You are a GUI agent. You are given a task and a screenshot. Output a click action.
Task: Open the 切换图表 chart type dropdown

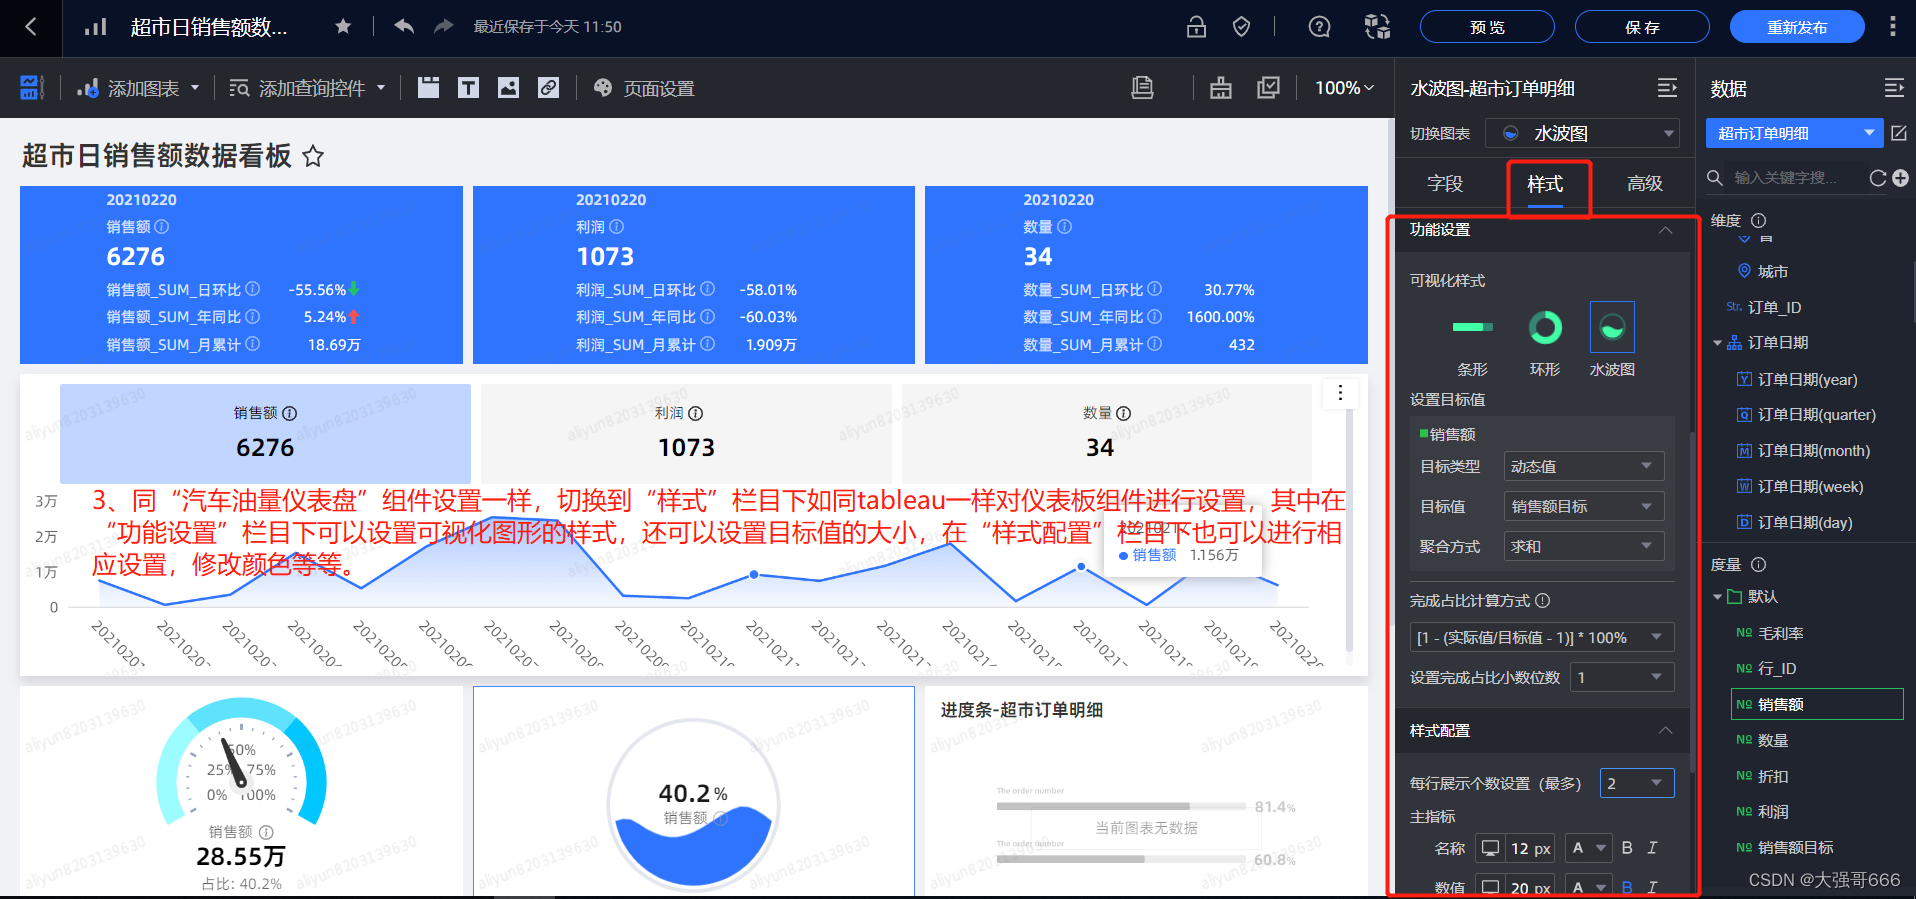(1582, 133)
